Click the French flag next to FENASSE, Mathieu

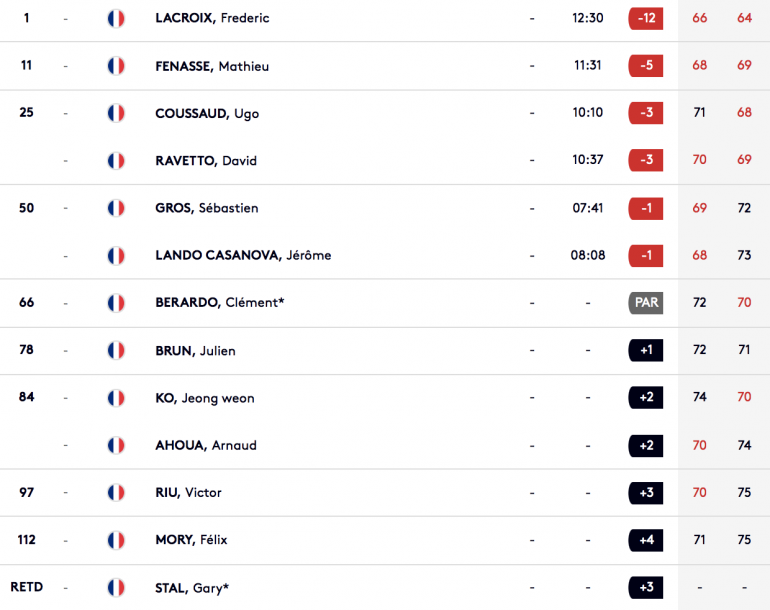click(116, 66)
